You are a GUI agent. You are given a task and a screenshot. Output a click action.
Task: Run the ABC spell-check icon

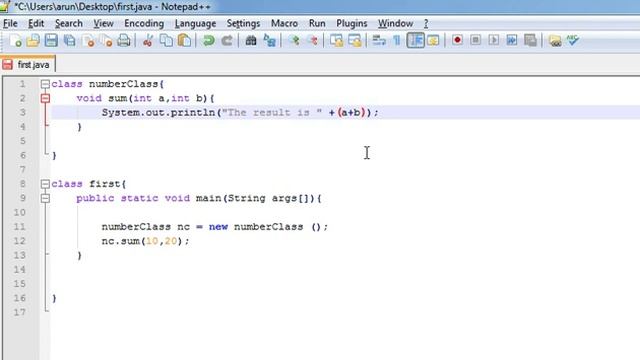point(573,40)
